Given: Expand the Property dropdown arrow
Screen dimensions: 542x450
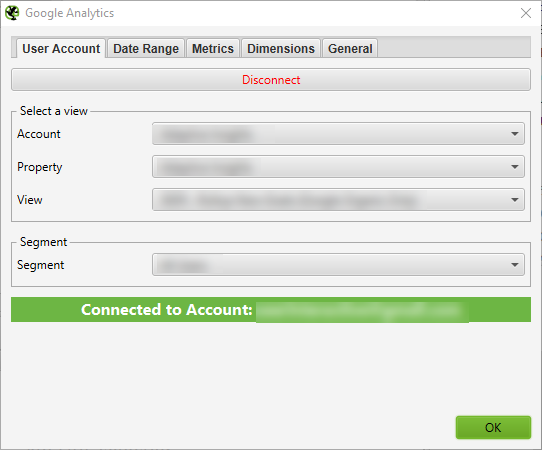Looking at the screenshot, I should [515, 167].
